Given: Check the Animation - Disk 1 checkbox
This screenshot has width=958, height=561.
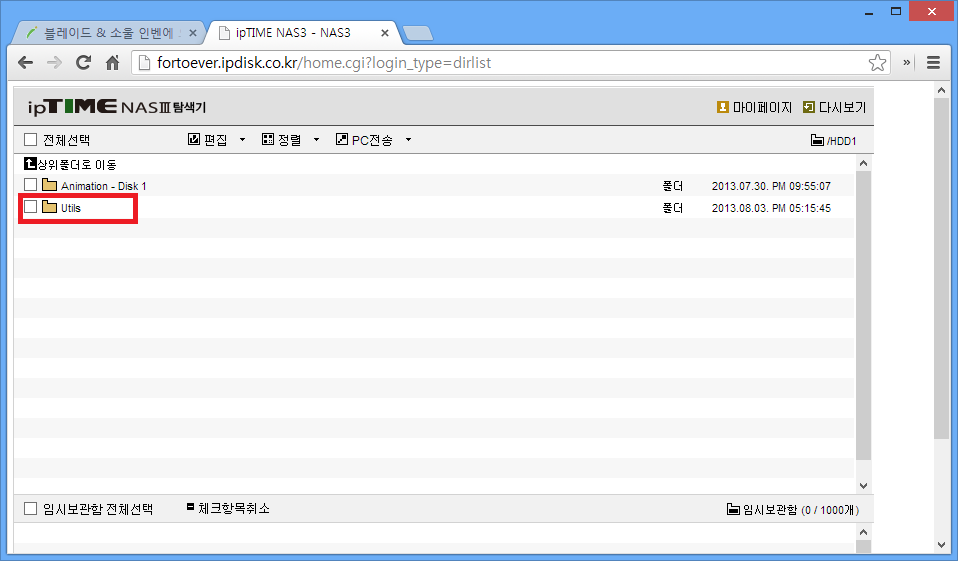Looking at the screenshot, I should 30,186.
